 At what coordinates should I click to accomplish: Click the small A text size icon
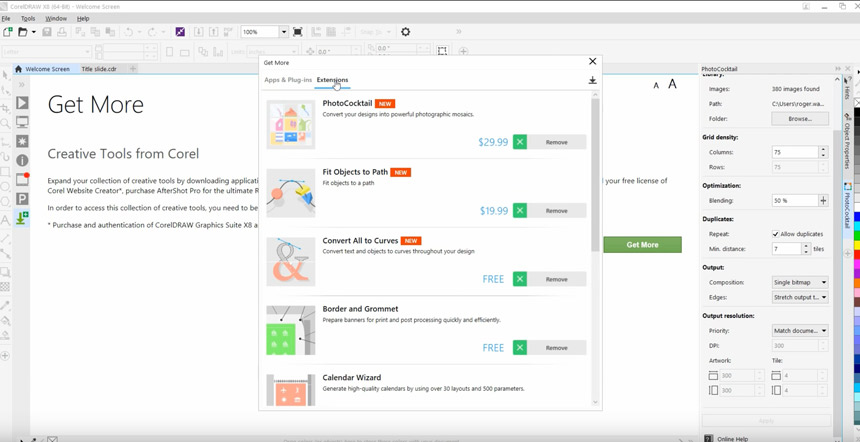tap(656, 85)
